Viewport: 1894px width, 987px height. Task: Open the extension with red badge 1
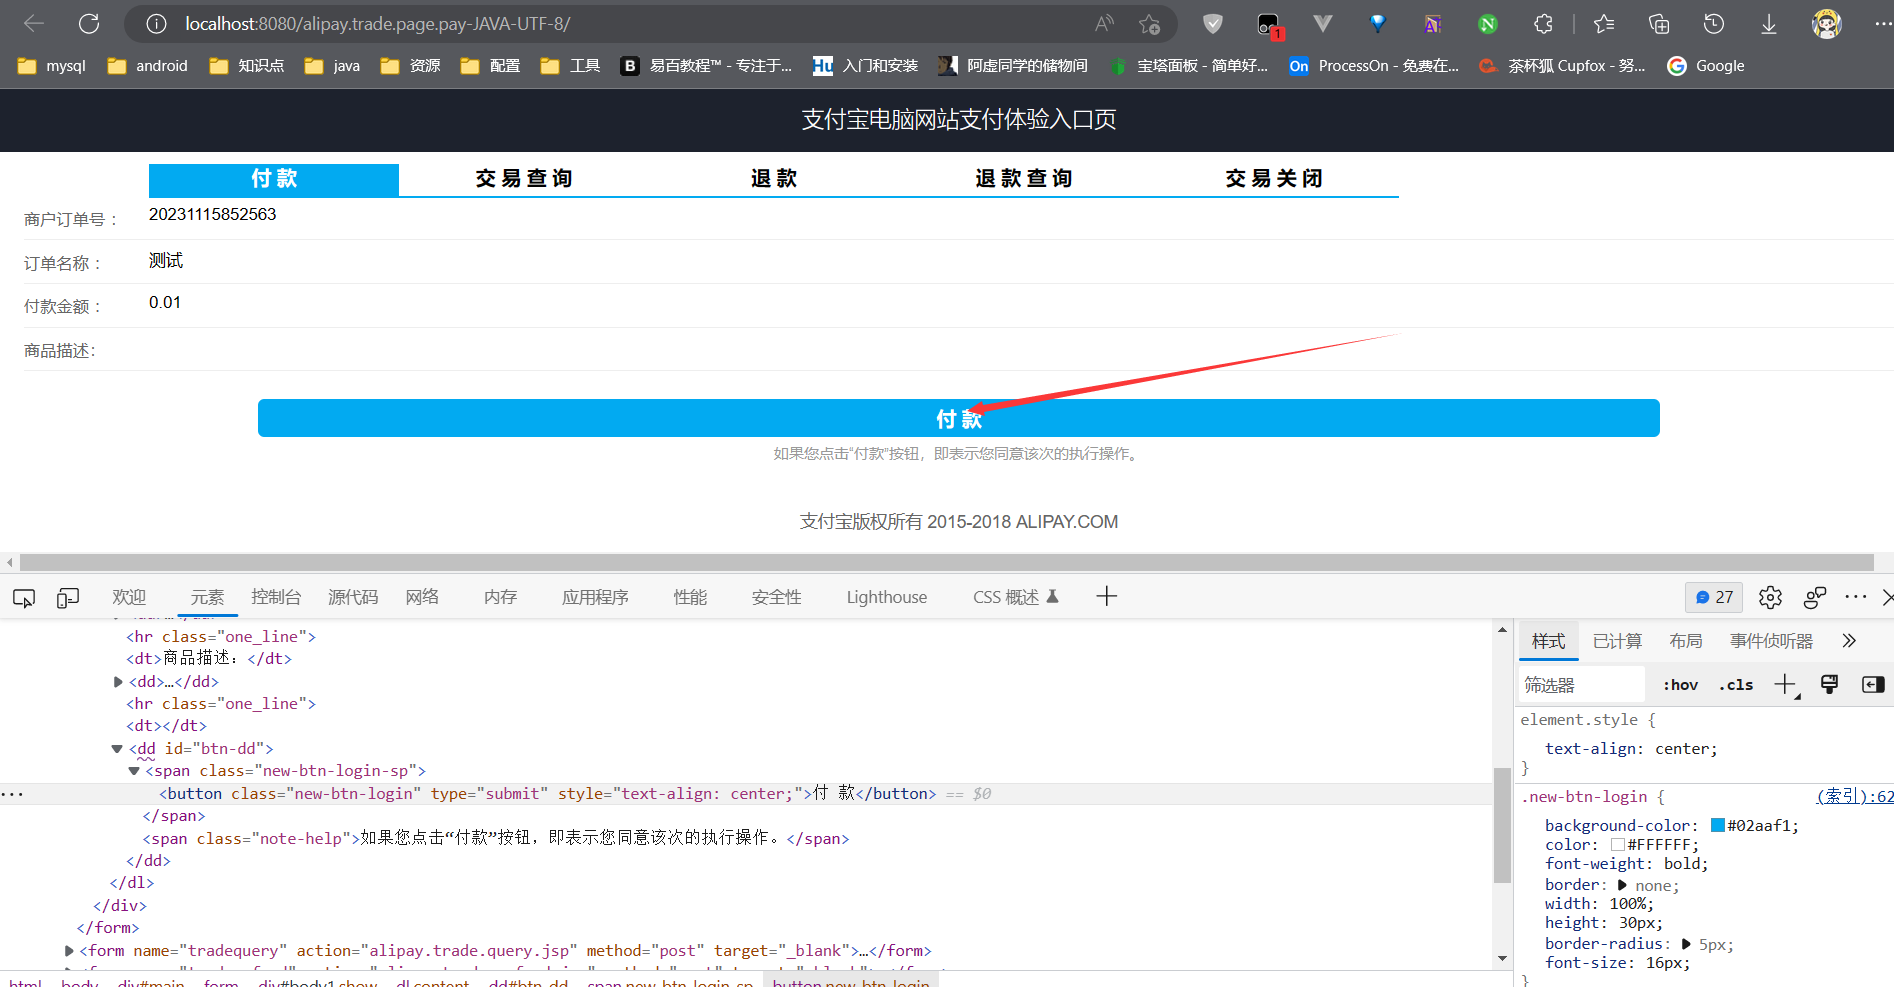[x=1269, y=25]
